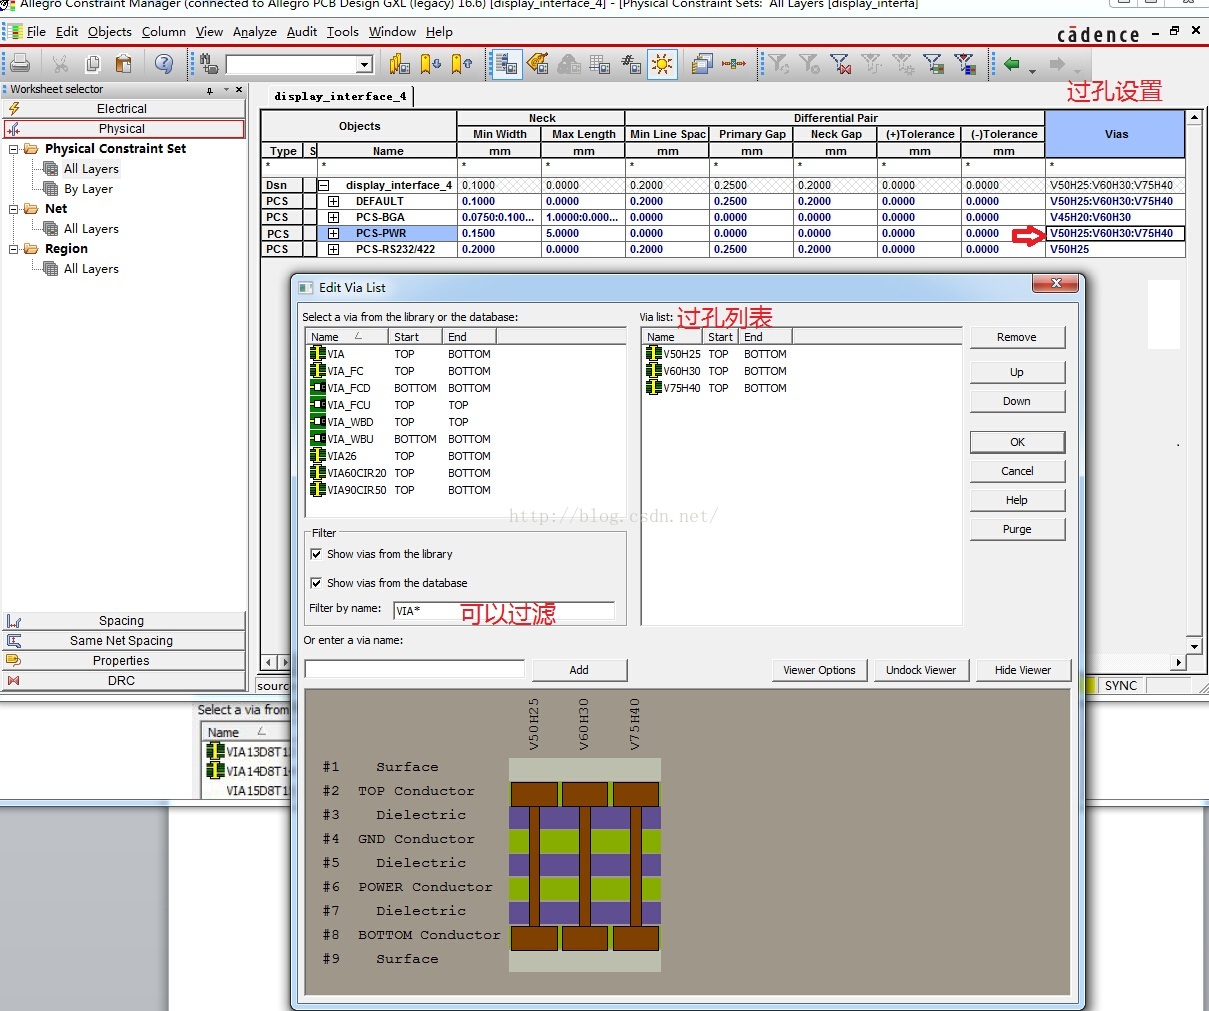This screenshot has height=1011, width=1209.
Task: Switch to the Spacing worksheet tab
Action: click(x=124, y=621)
